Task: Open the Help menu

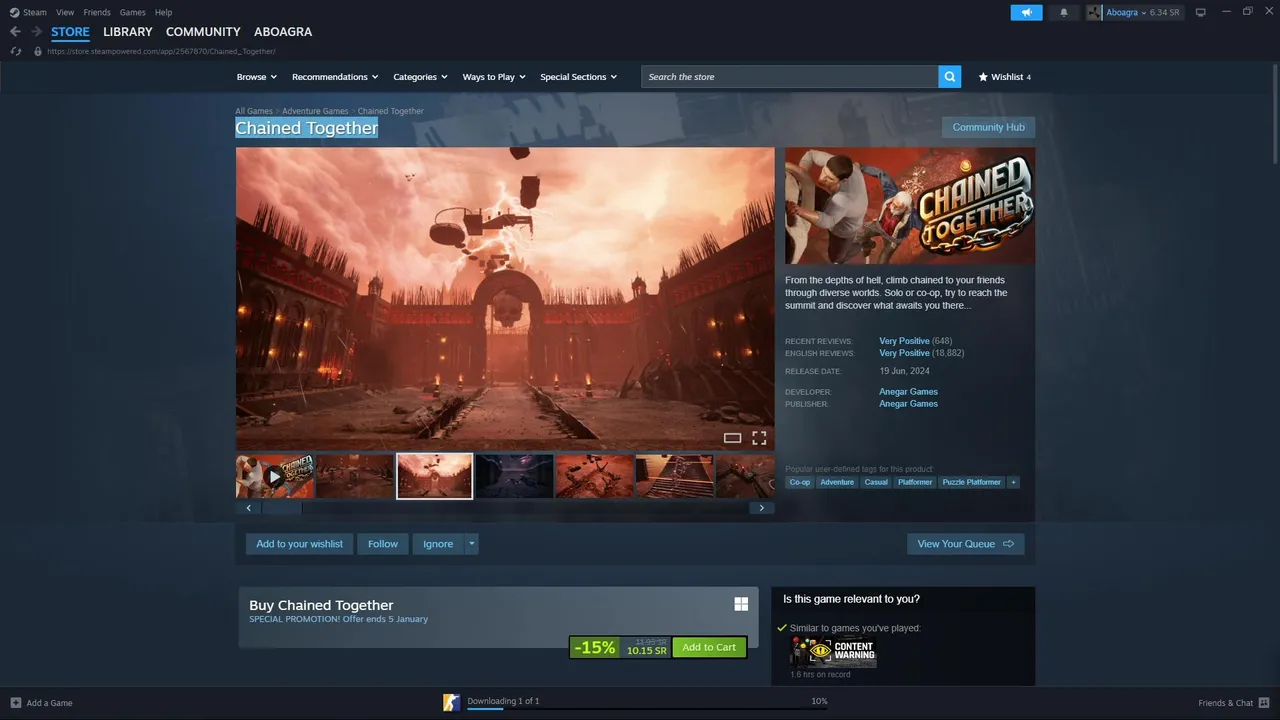Action: coord(164,12)
